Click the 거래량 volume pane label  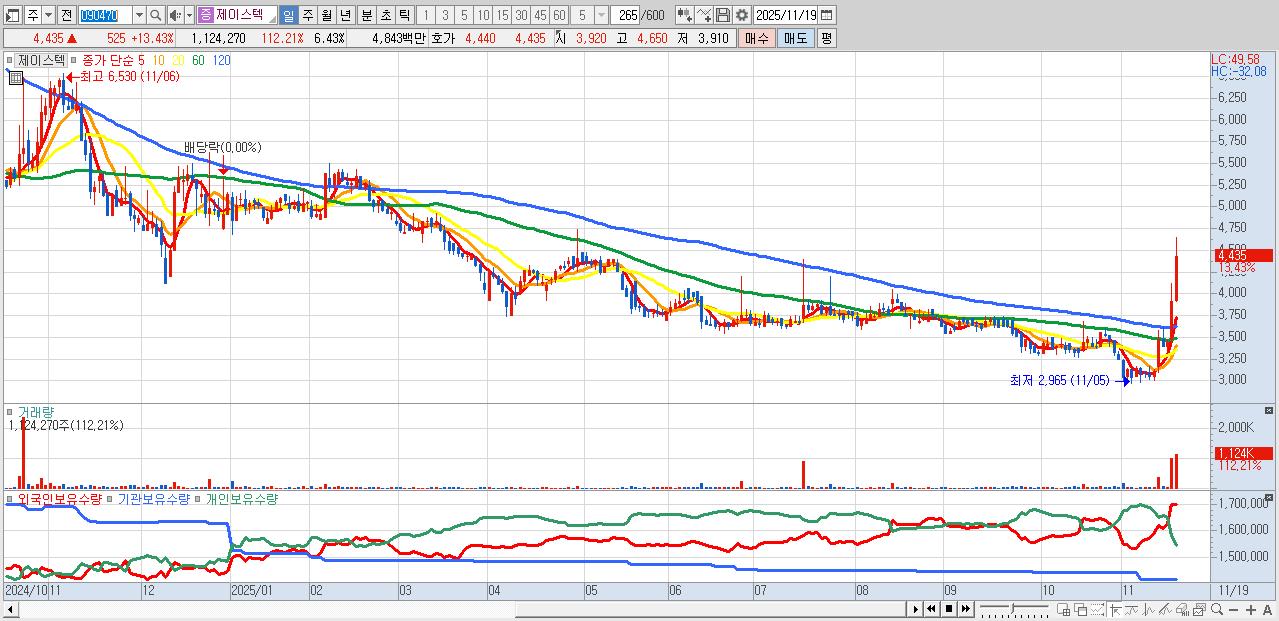coord(35,411)
